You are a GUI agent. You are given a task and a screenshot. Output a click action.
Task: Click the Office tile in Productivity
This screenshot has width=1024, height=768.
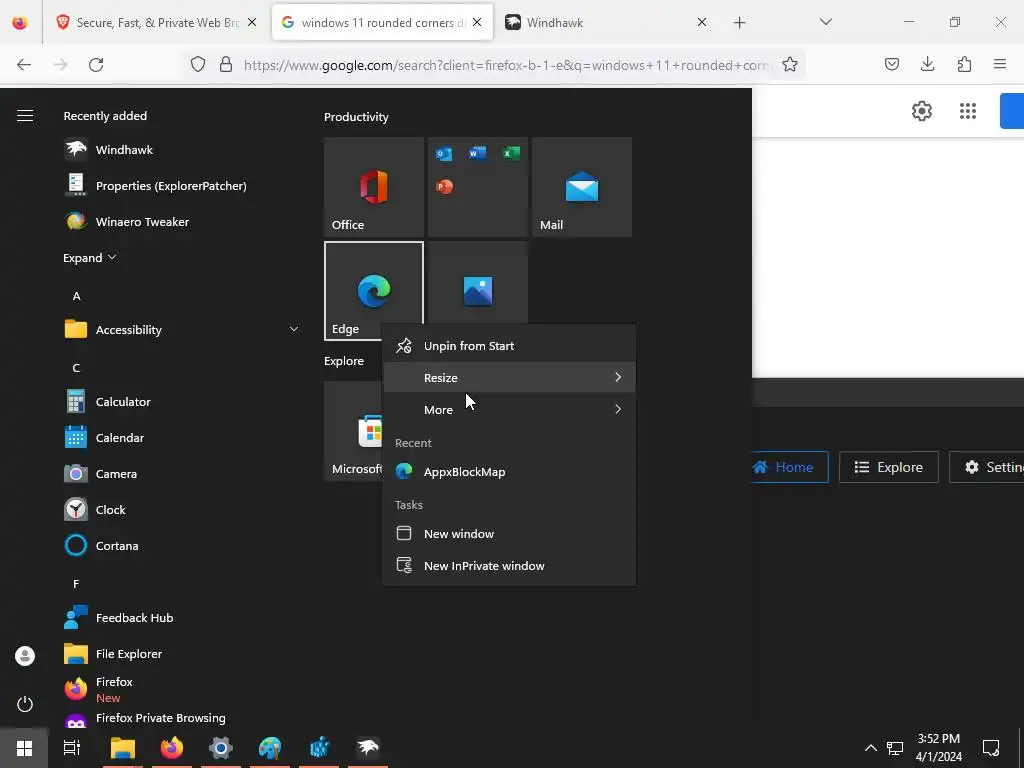point(374,187)
